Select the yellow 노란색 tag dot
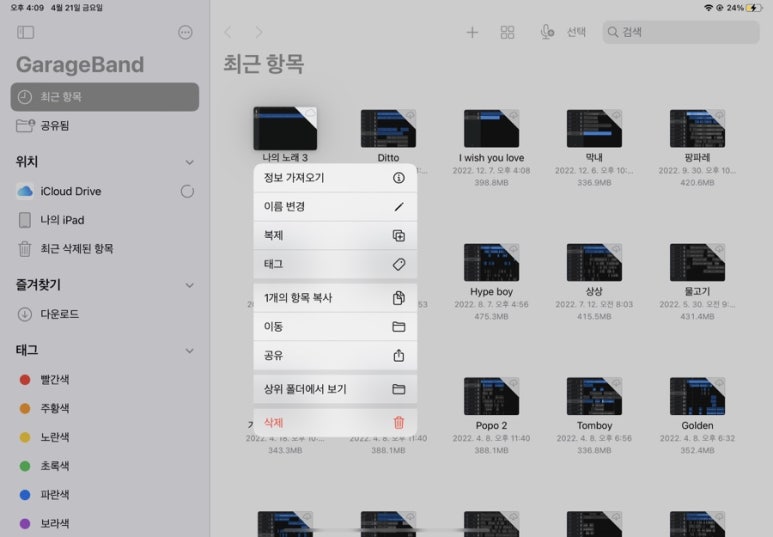 [25, 437]
